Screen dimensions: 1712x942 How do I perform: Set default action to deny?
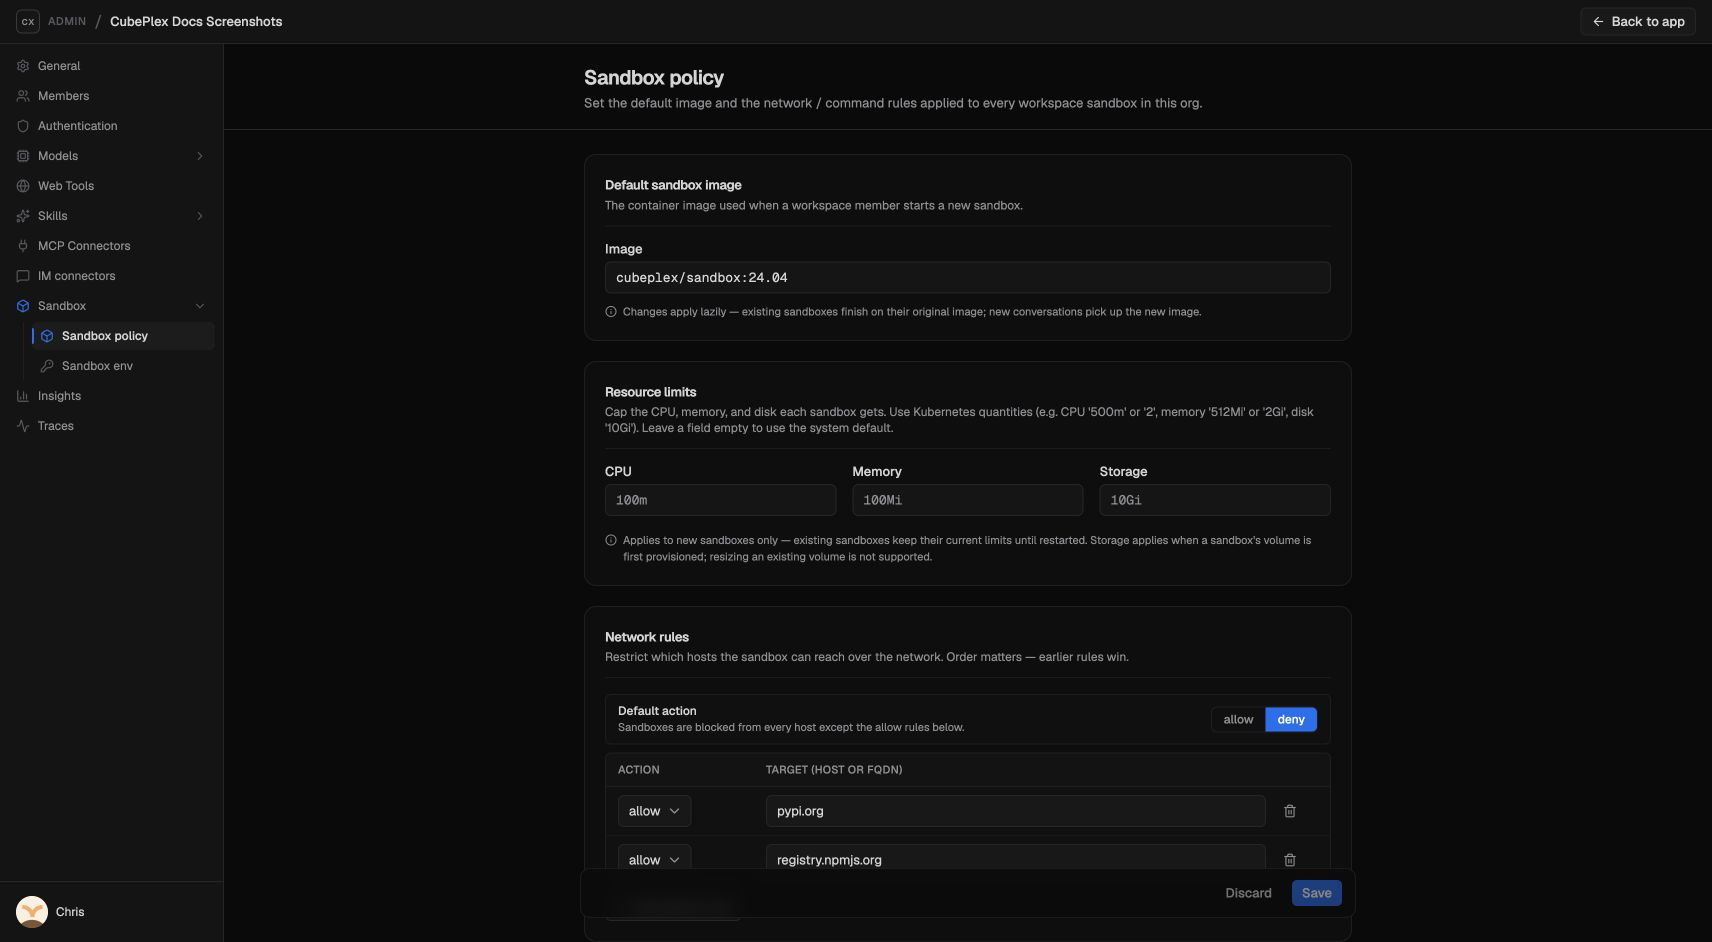point(1291,720)
